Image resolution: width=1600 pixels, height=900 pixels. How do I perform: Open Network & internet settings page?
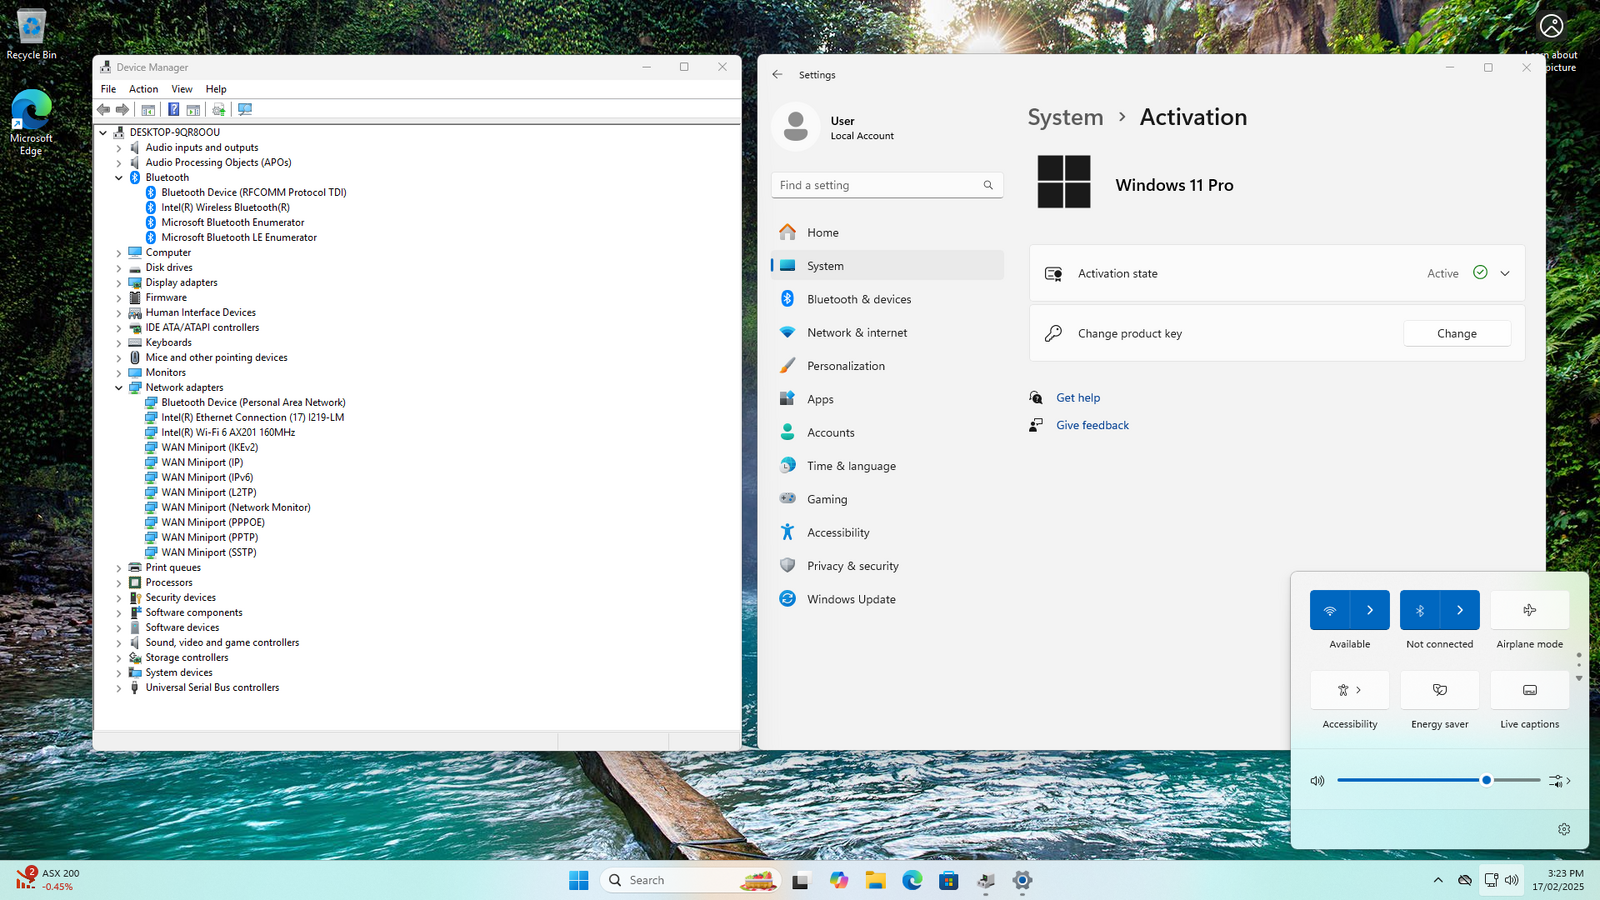(887, 332)
